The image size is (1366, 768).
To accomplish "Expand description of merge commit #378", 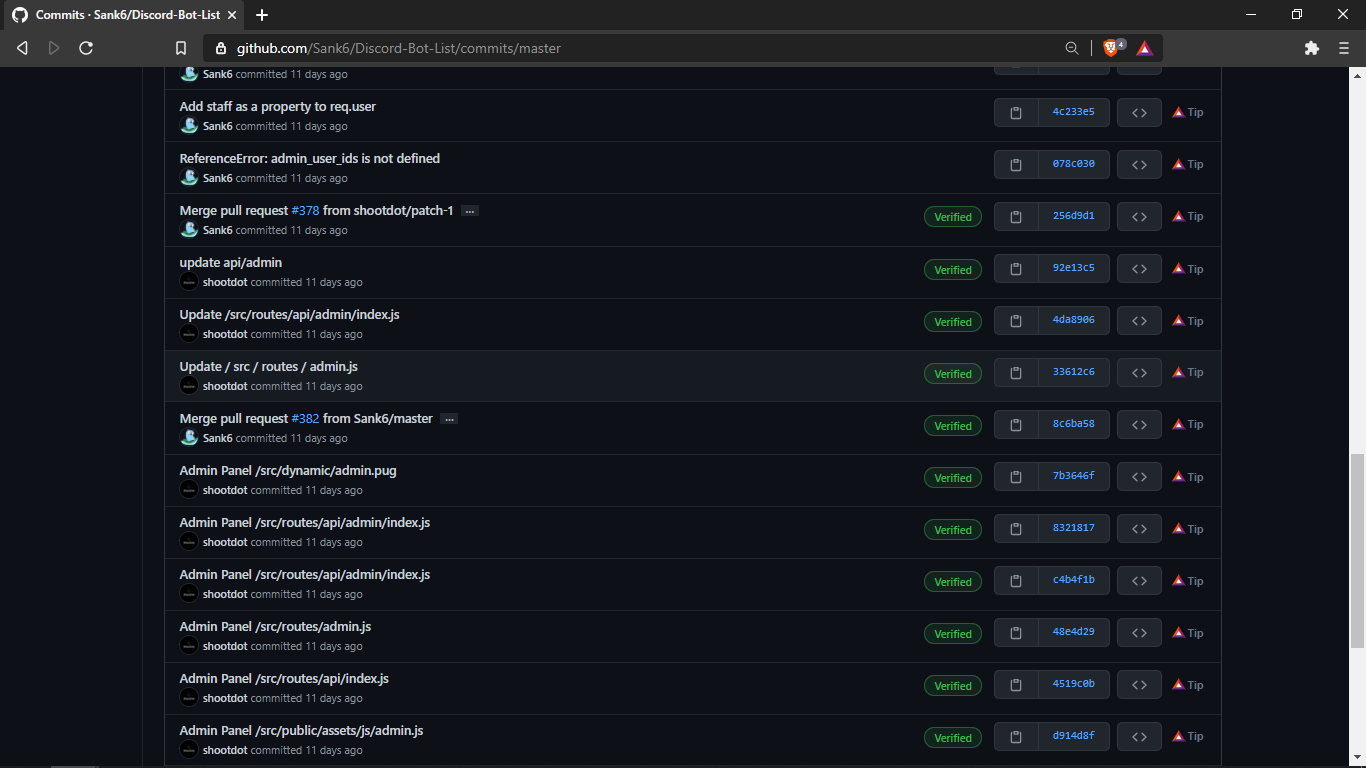I will pos(469,210).
